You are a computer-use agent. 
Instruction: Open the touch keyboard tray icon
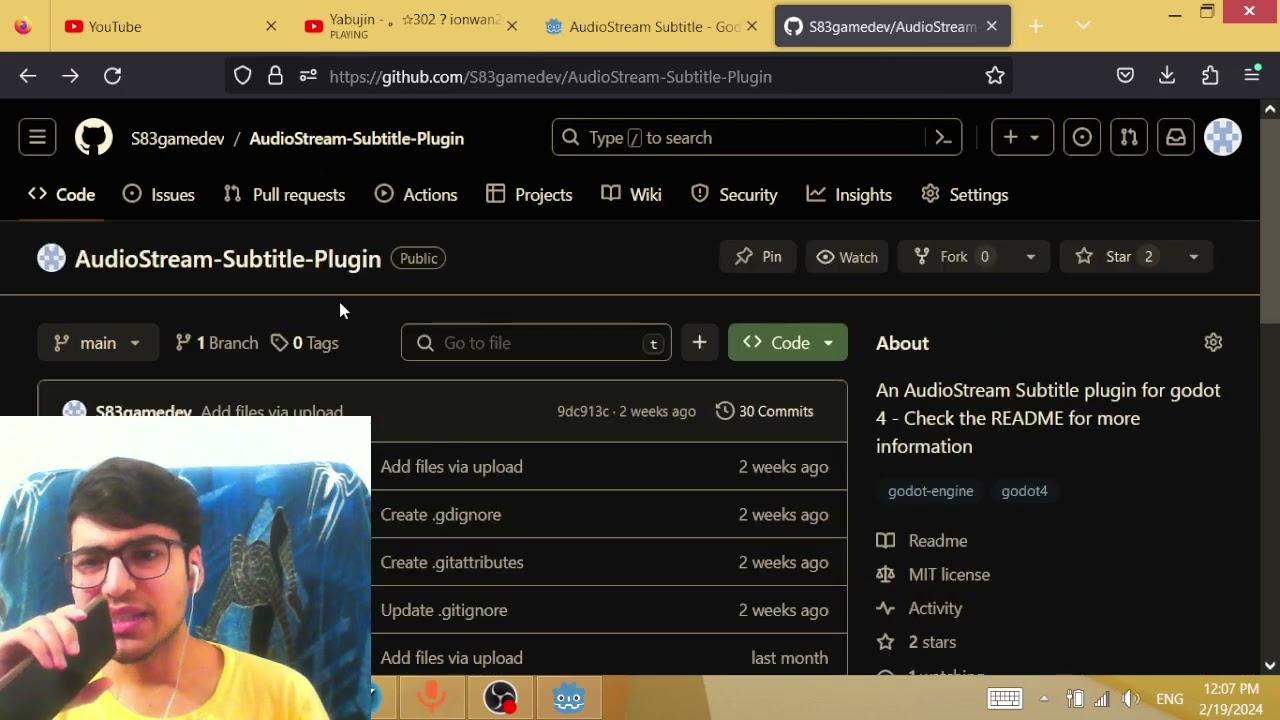pos(1005,698)
